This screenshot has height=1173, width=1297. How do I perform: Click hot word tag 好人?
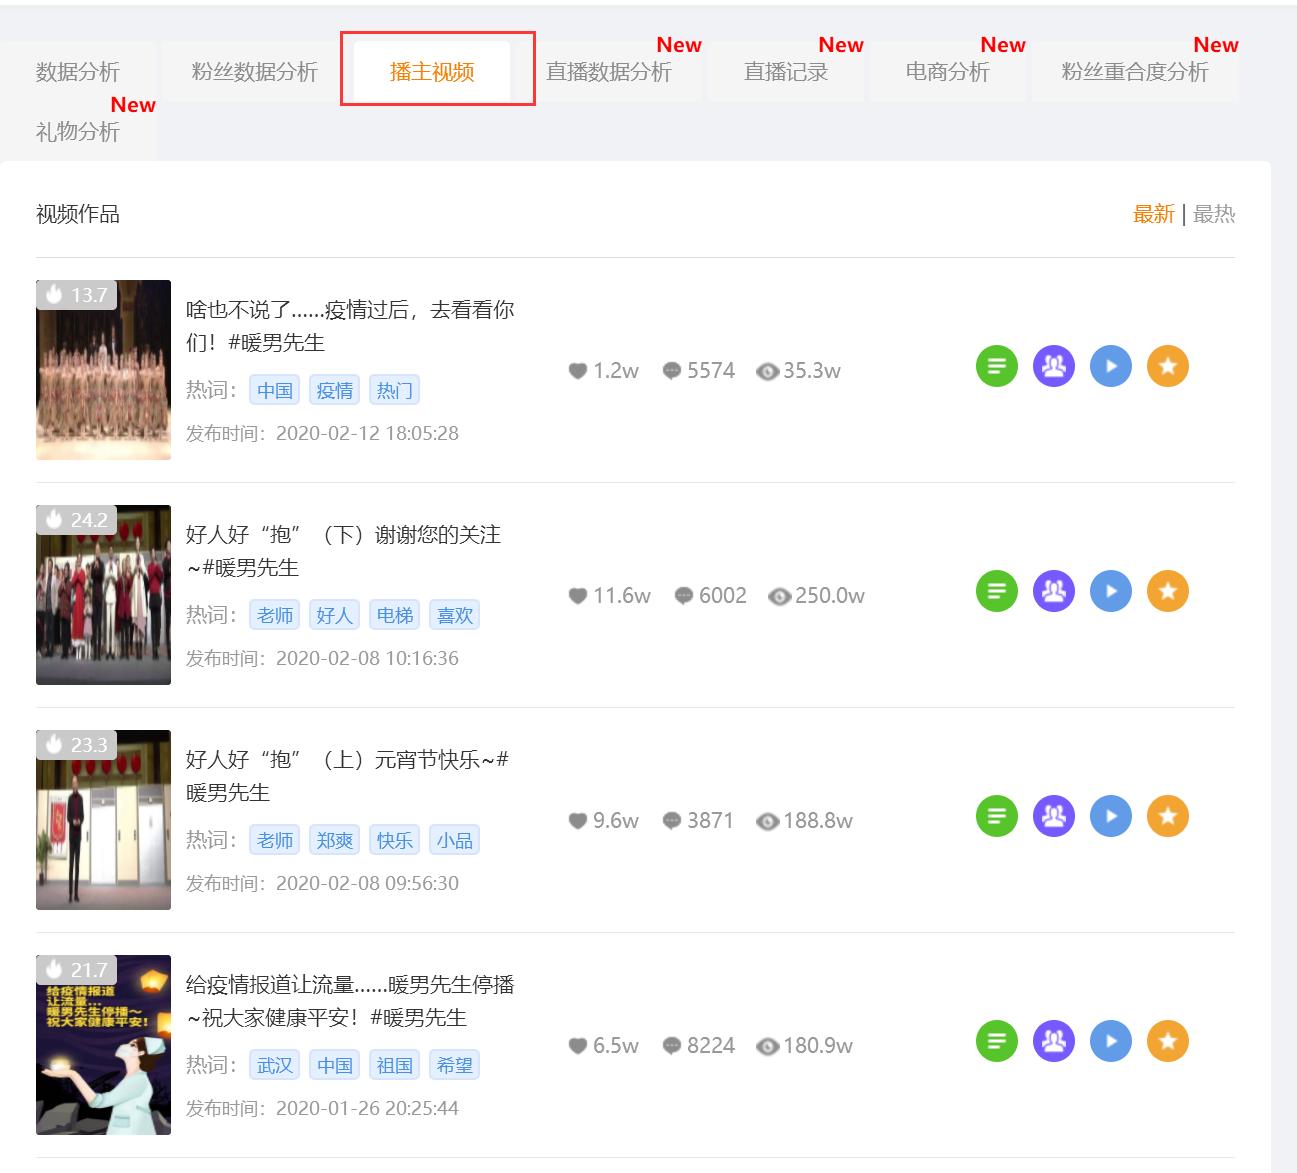pos(335,615)
